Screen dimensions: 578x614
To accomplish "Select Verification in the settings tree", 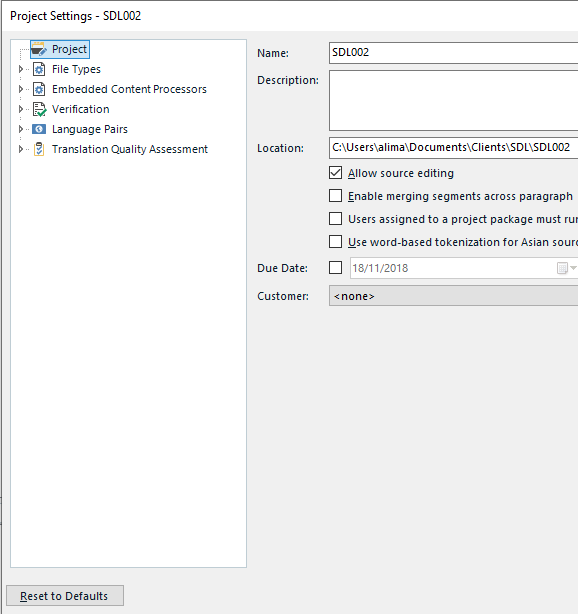I will coord(81,109).
